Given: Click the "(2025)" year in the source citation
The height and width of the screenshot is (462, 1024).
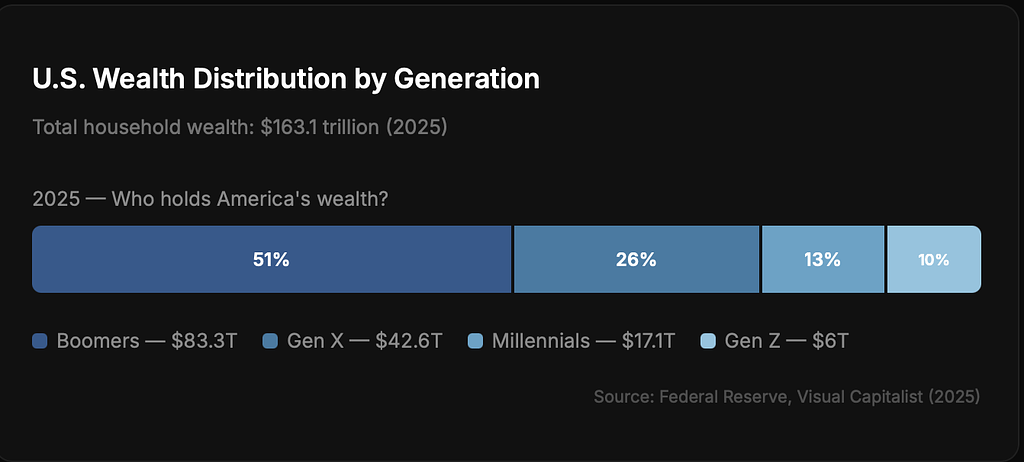Looking at the screenshot, I should tap(954, 397).
